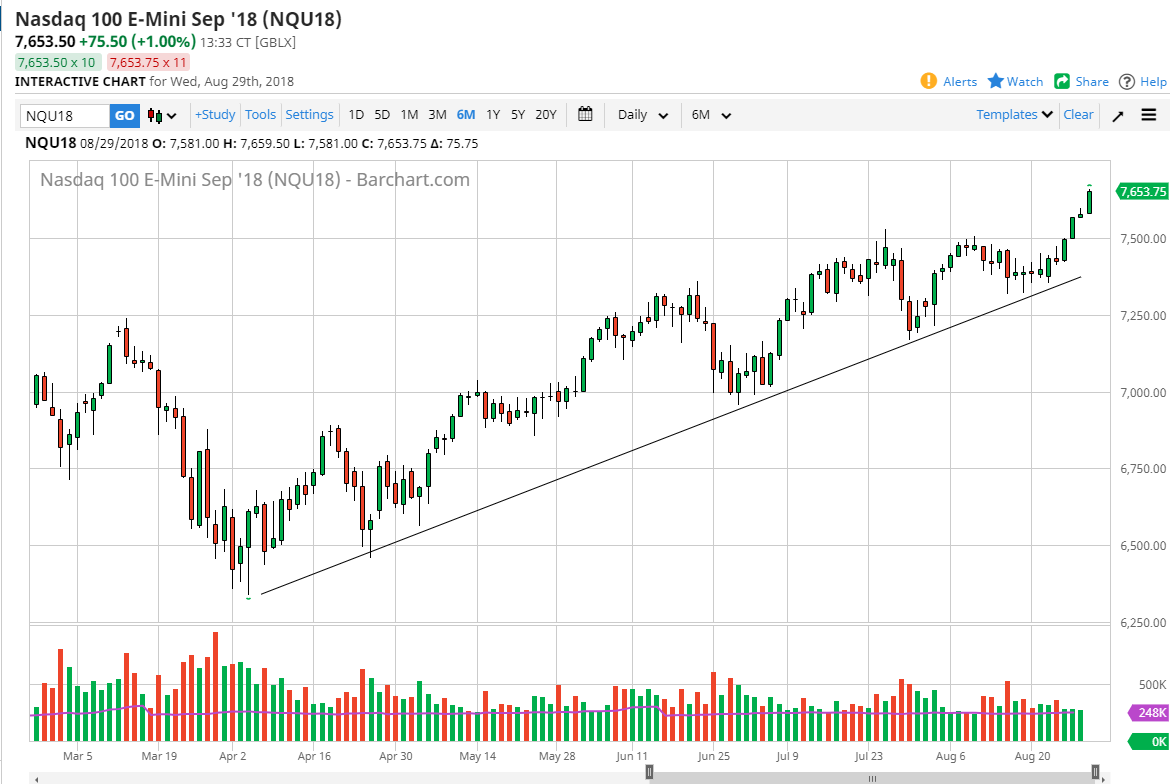Viewport: 1173px width, 784px height.
Task: Select the 1D time range
Action: pos(356,114)
